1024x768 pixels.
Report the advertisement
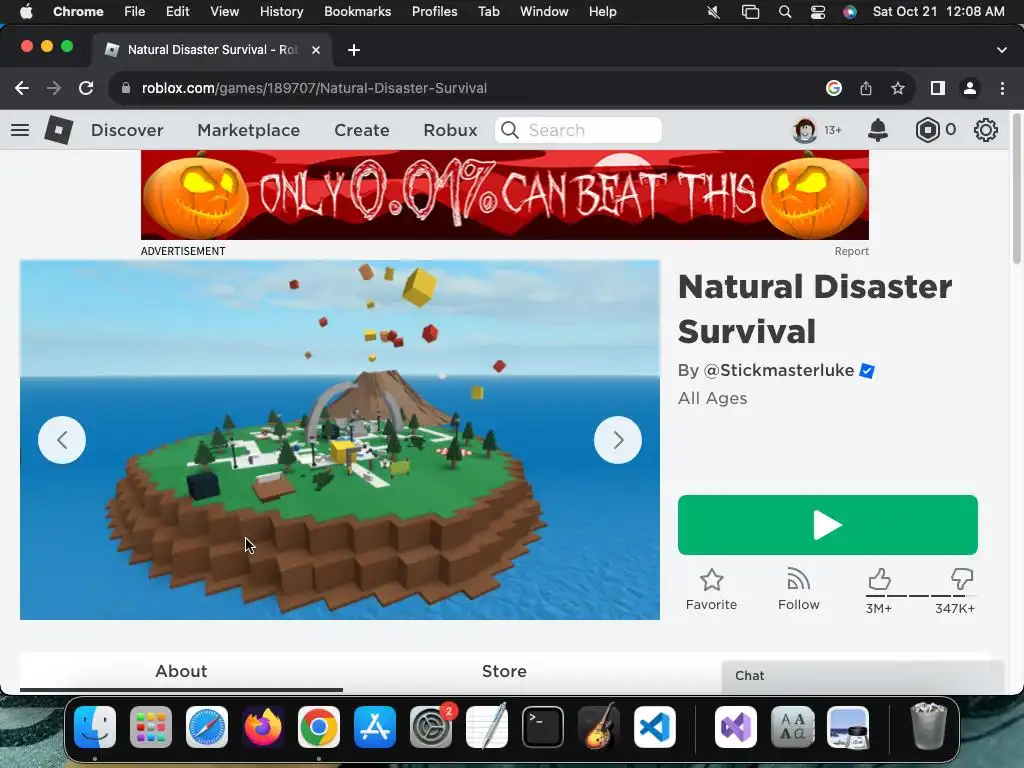851,251
